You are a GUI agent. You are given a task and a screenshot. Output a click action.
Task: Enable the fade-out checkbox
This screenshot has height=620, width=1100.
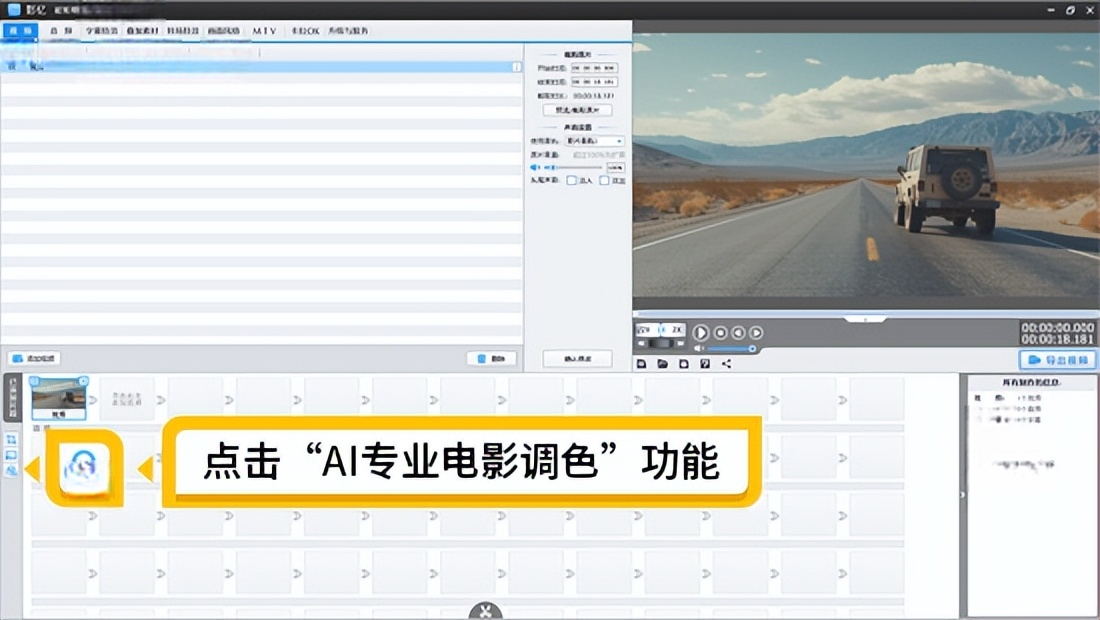[604, 181]
